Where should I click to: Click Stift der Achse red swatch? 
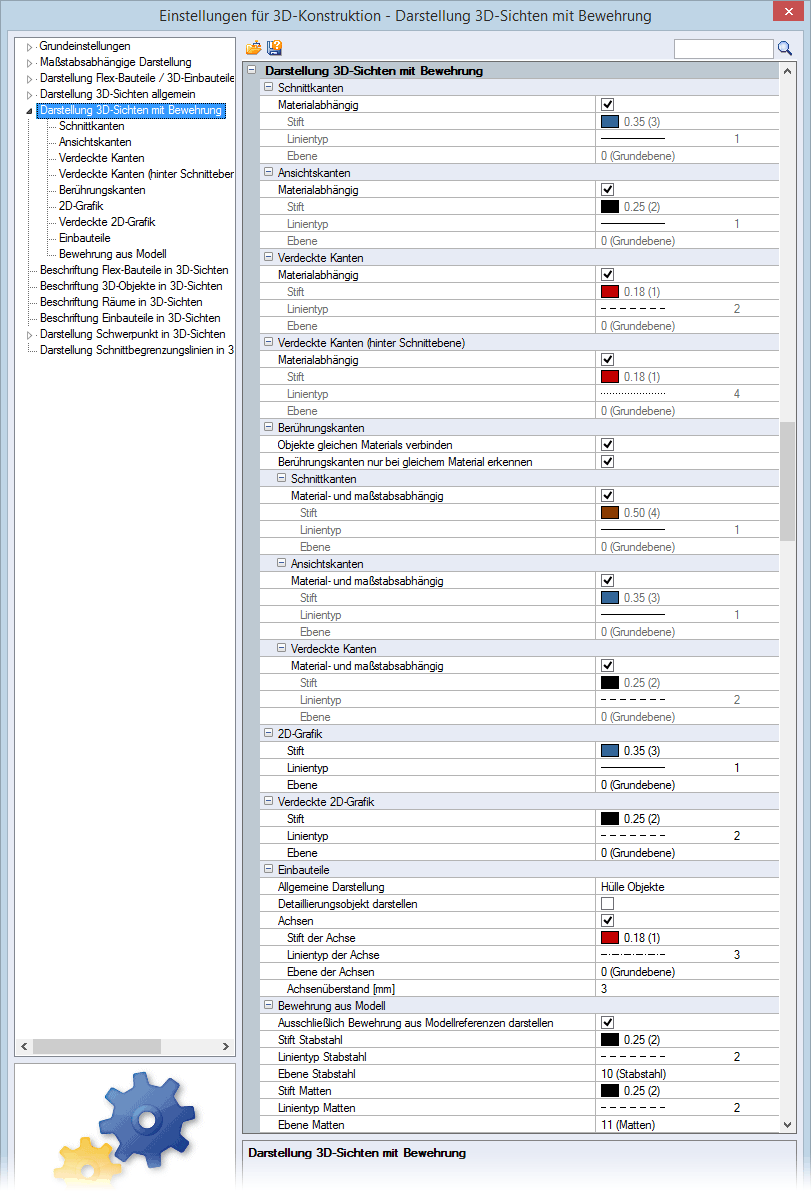pyautogui.click(x=610, y=938)
